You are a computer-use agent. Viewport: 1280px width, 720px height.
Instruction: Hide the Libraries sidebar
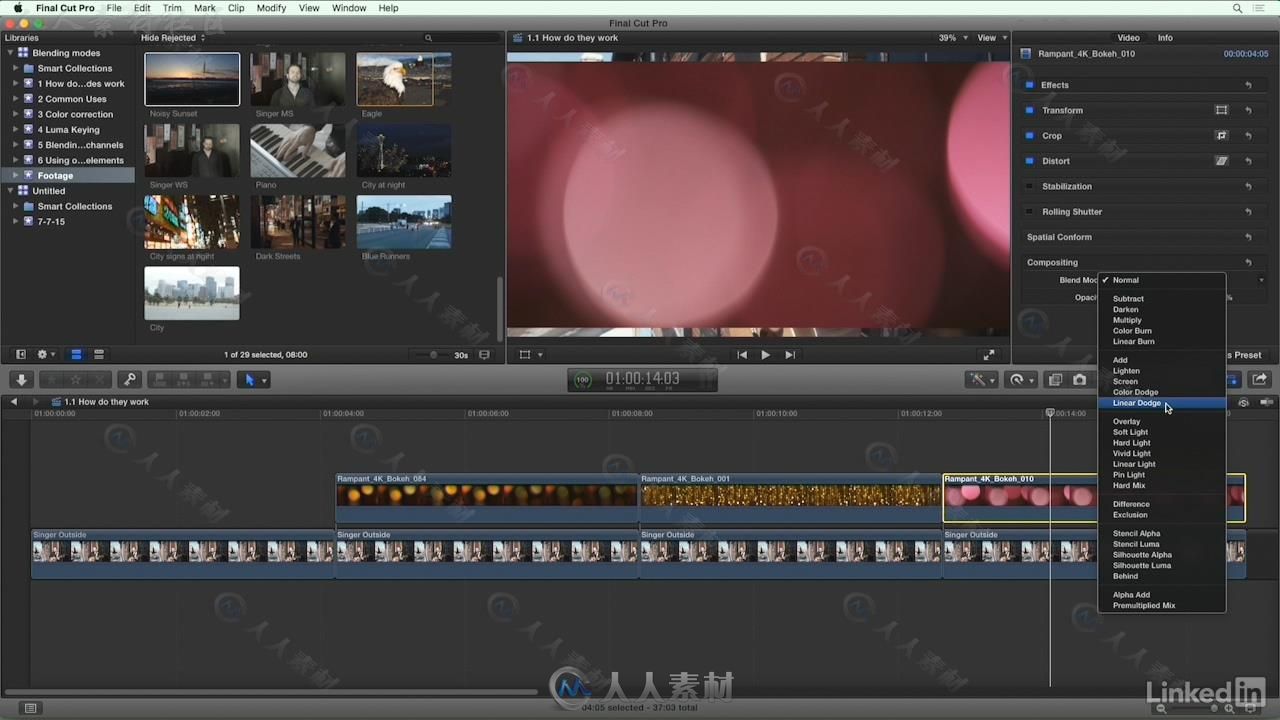point(21,355)
